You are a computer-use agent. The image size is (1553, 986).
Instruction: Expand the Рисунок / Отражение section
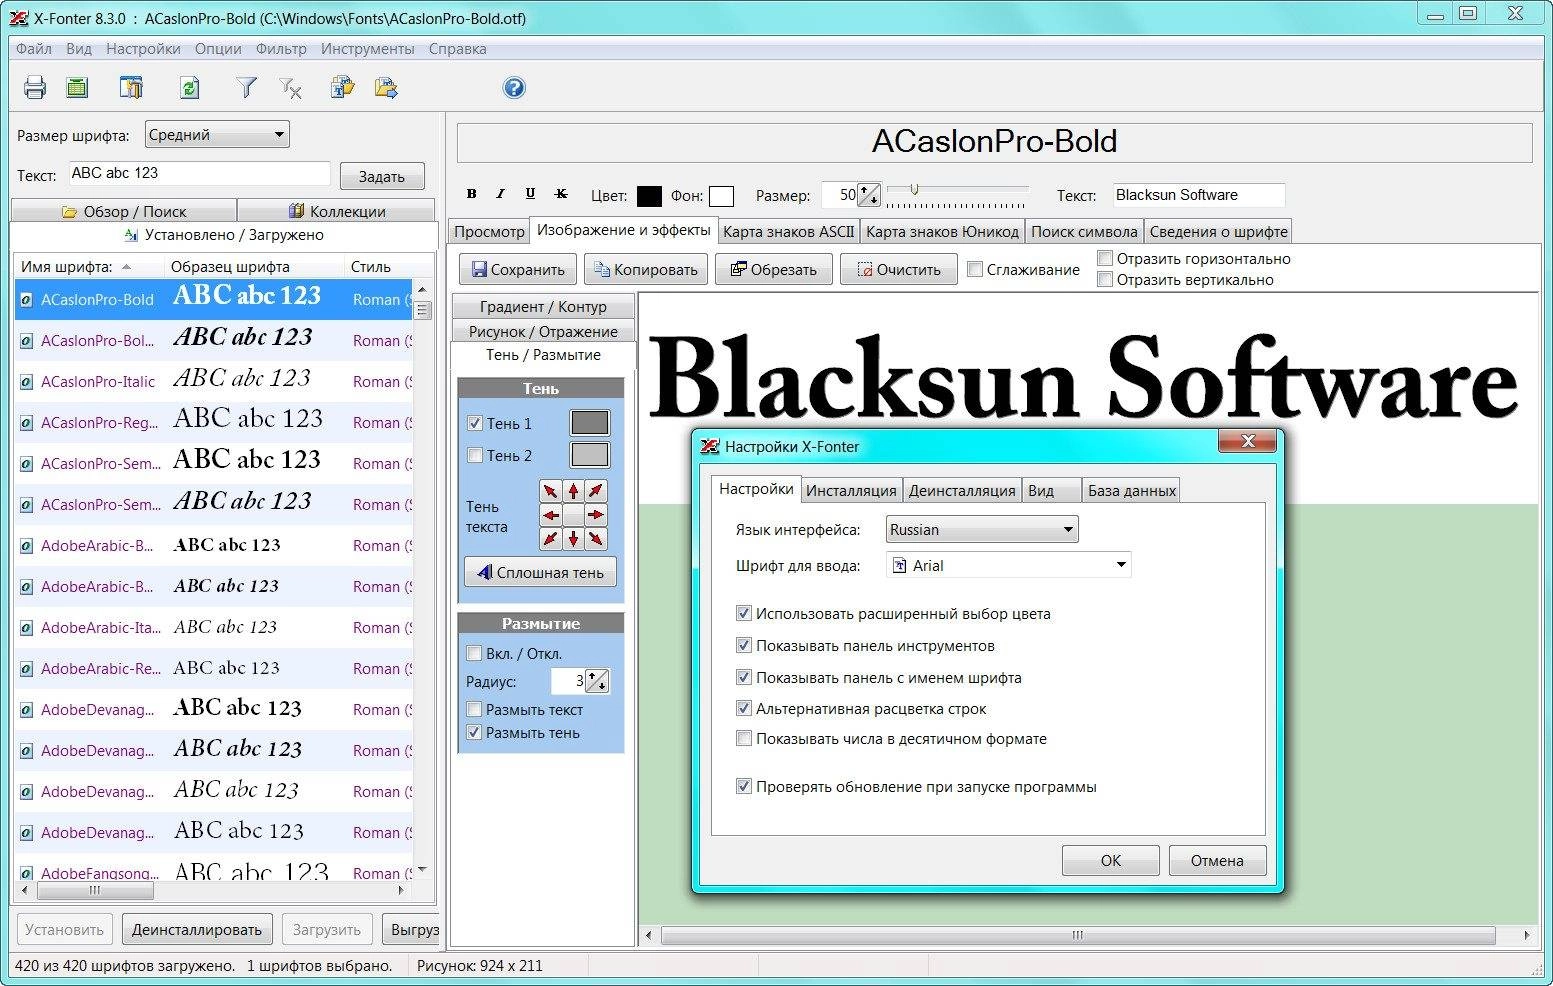tap(543, 331)
